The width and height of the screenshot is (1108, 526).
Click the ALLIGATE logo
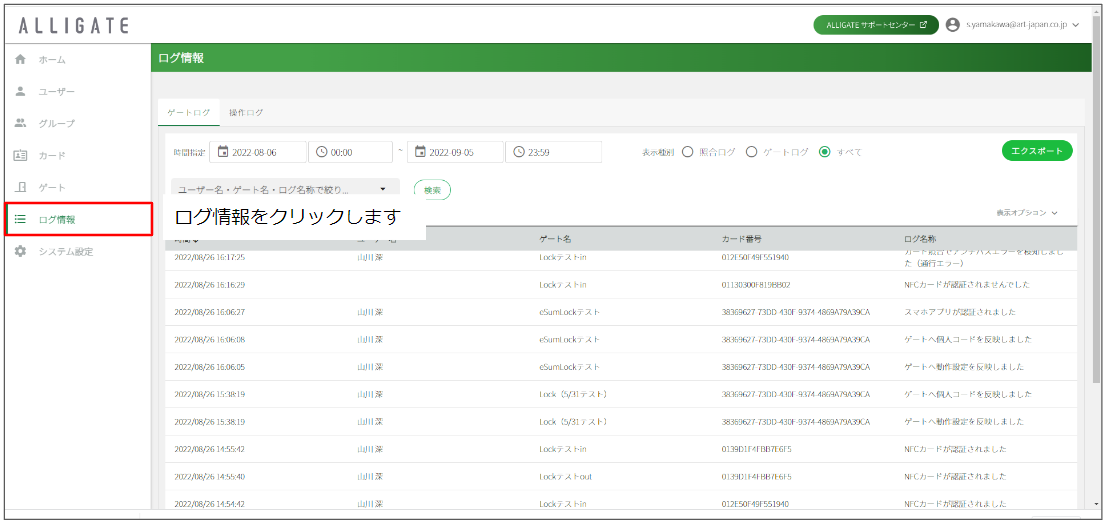click(73, 26)
